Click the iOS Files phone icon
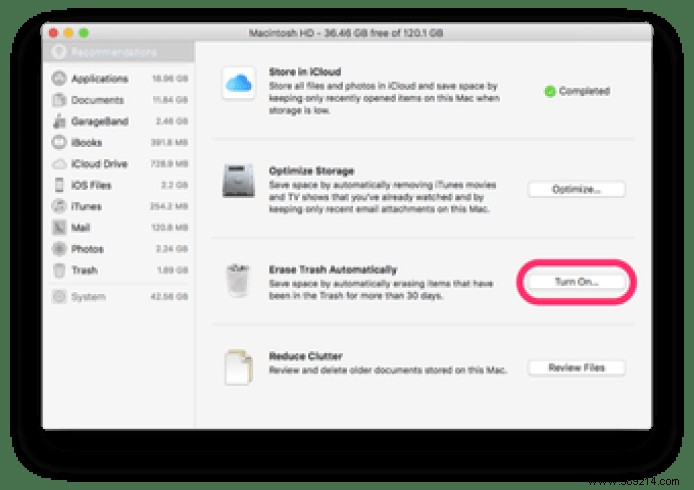 59,185
